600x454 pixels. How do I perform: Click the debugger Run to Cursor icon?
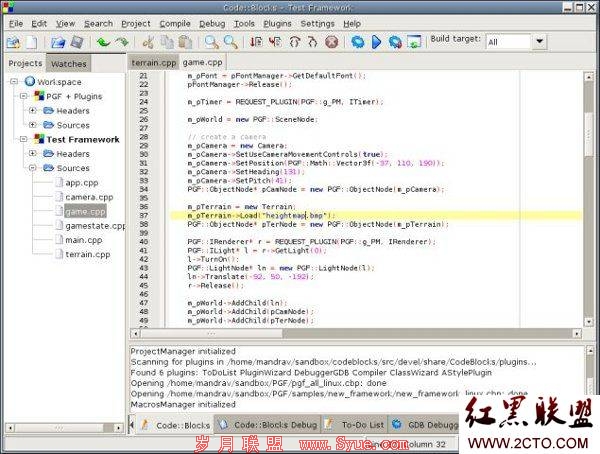point(275,41)
